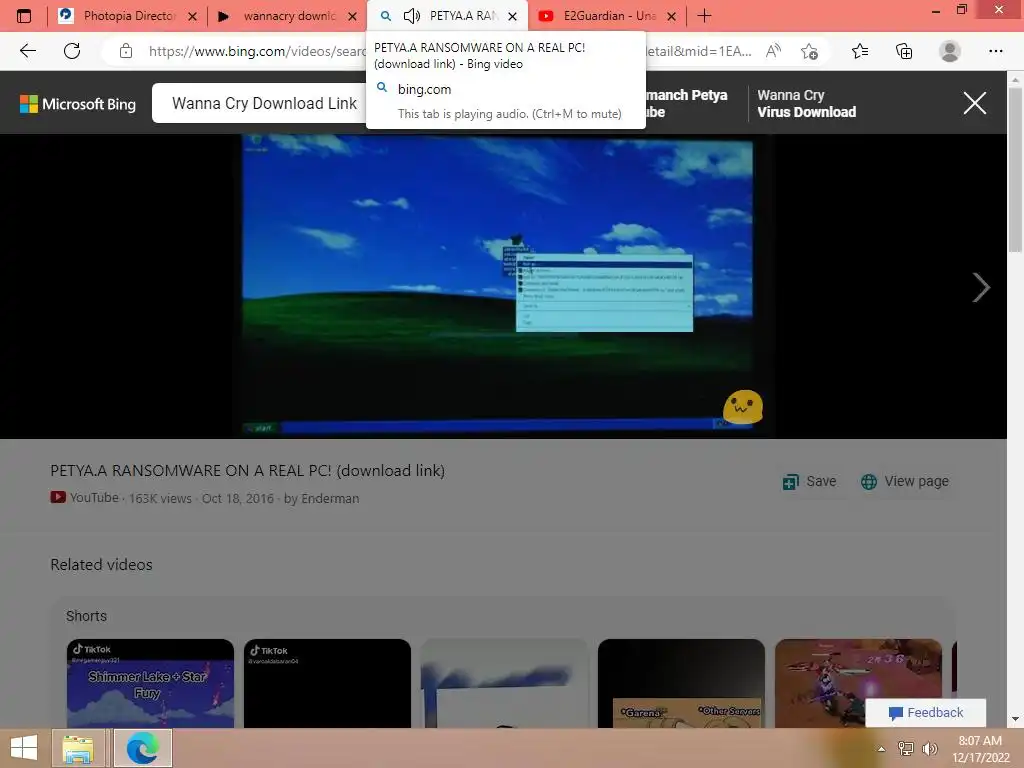Close the wannacry download tab
This screenshot has width=1024, height=768.
click(352, 16)
